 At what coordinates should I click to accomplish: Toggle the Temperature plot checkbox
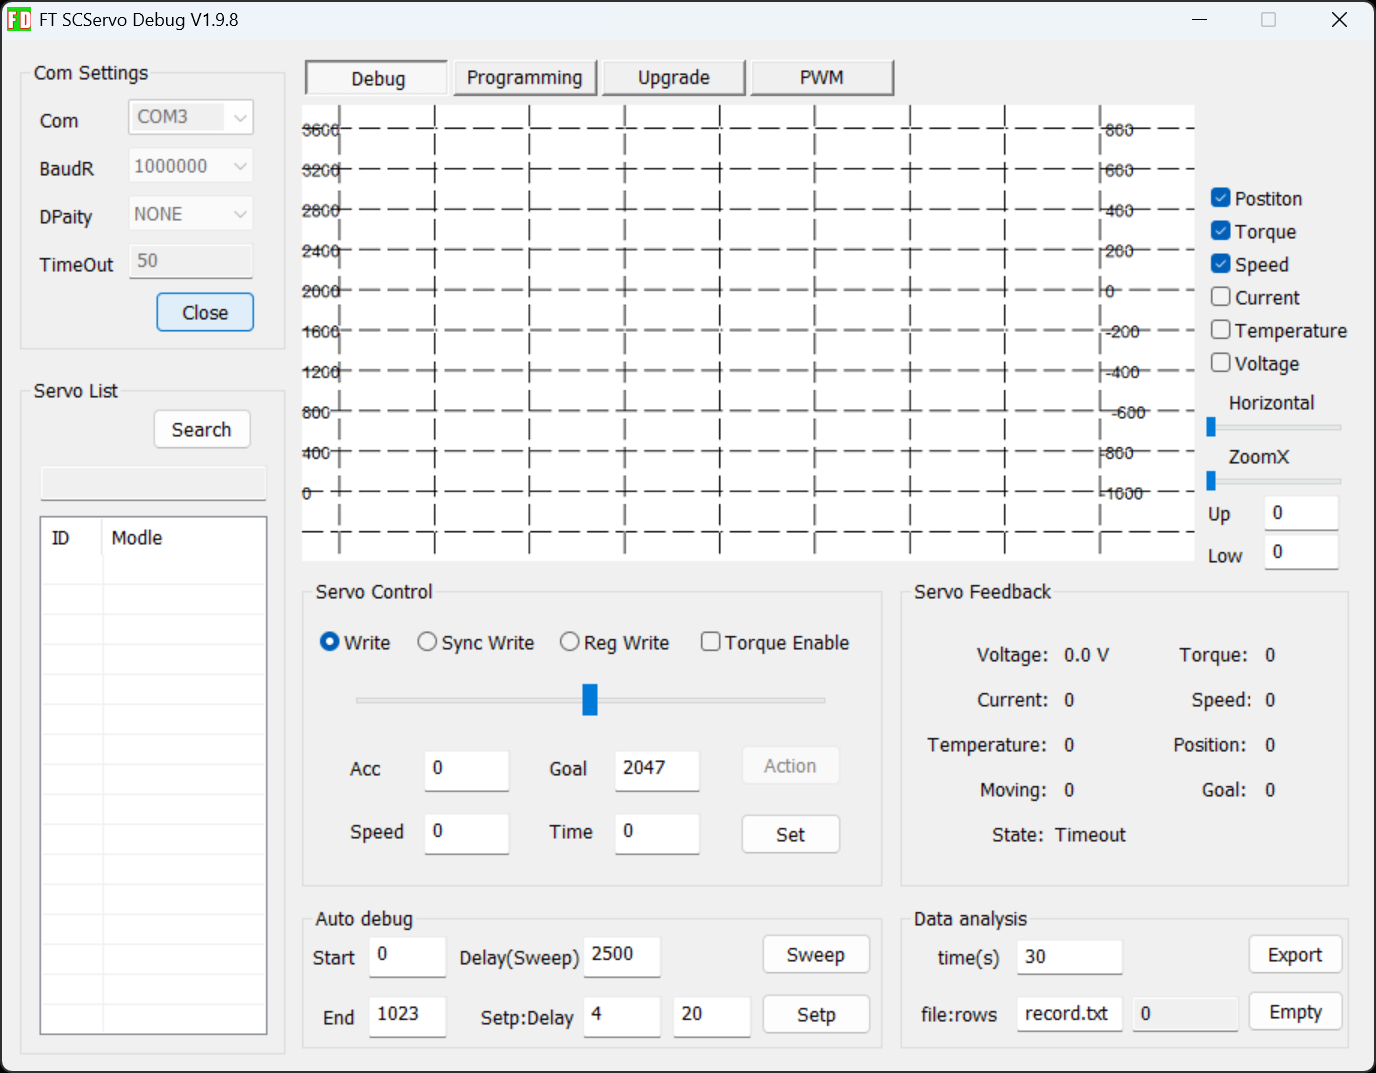(x=1221, y=330)
